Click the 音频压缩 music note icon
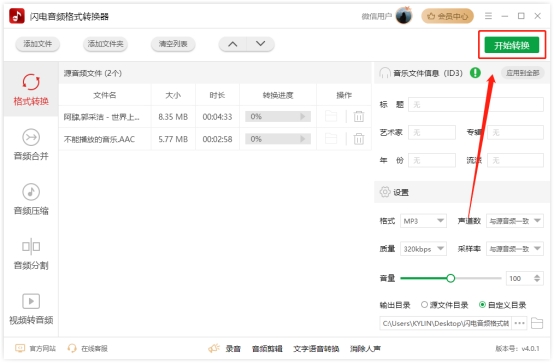 click(x=31, y=192)
